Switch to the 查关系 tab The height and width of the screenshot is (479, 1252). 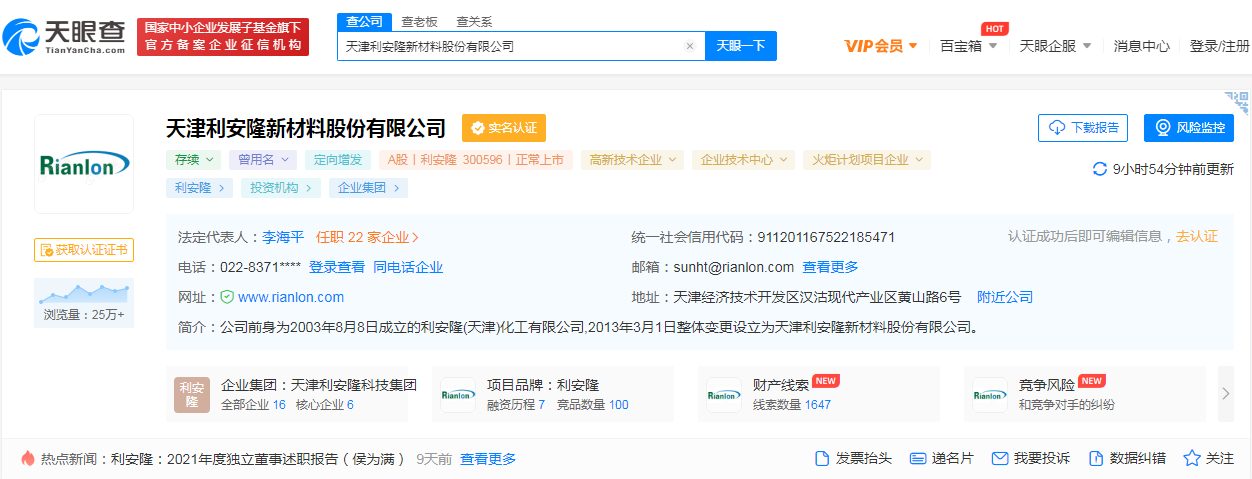tap(474, 22)
